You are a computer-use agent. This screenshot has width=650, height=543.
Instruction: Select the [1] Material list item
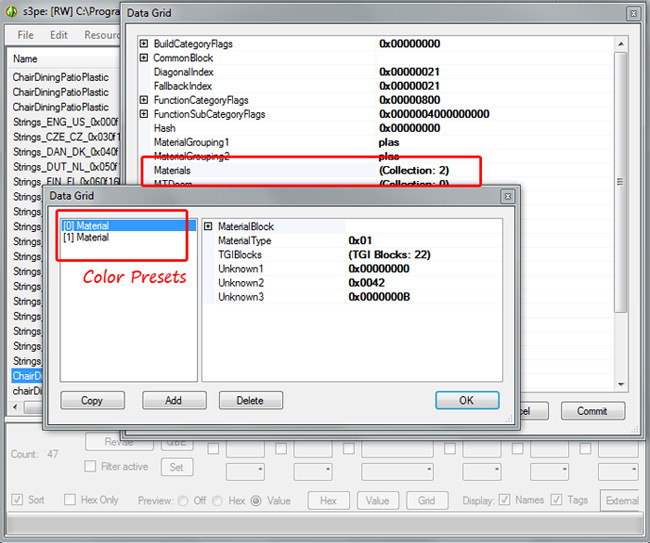click(x=86, y=238)
